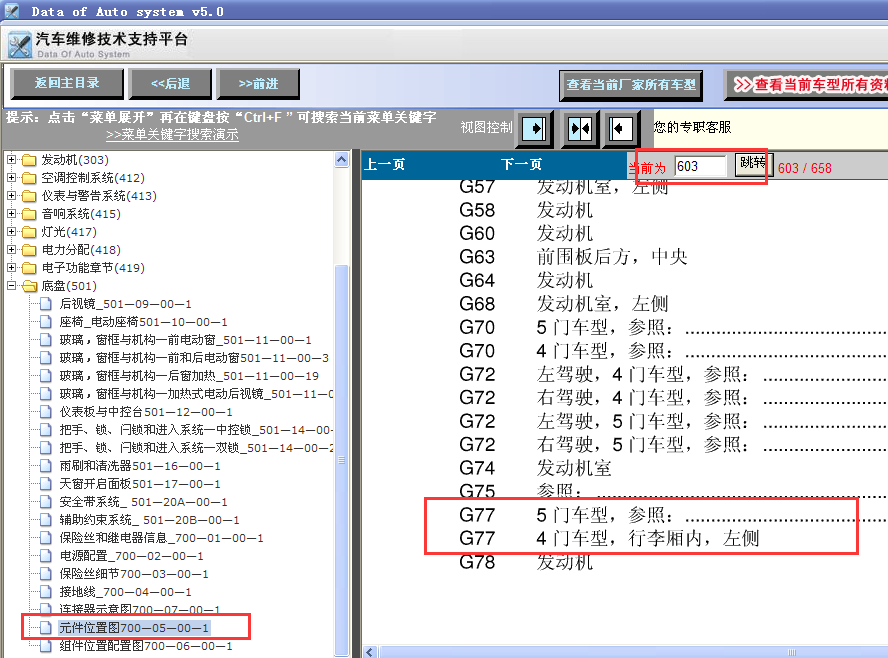Open 保险丝和继电器信息_700—01—00—1

coord(161,538)
